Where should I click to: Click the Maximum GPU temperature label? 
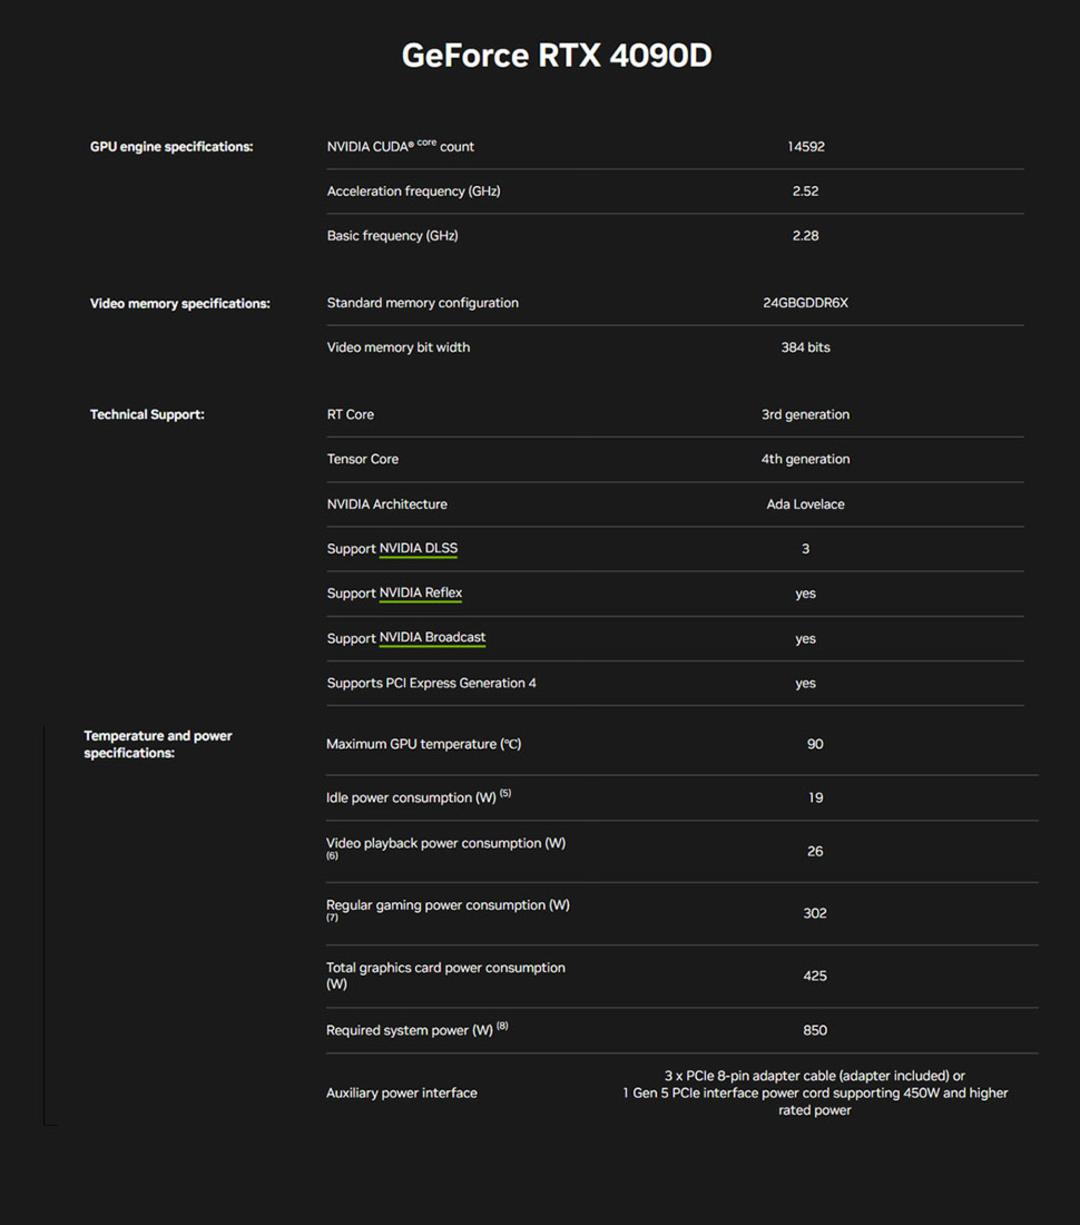click(423, 744)
